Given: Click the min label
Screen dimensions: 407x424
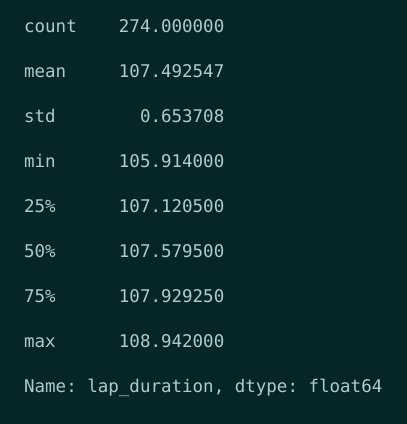Looking at the screenshot, I should [x=40, y=161].
